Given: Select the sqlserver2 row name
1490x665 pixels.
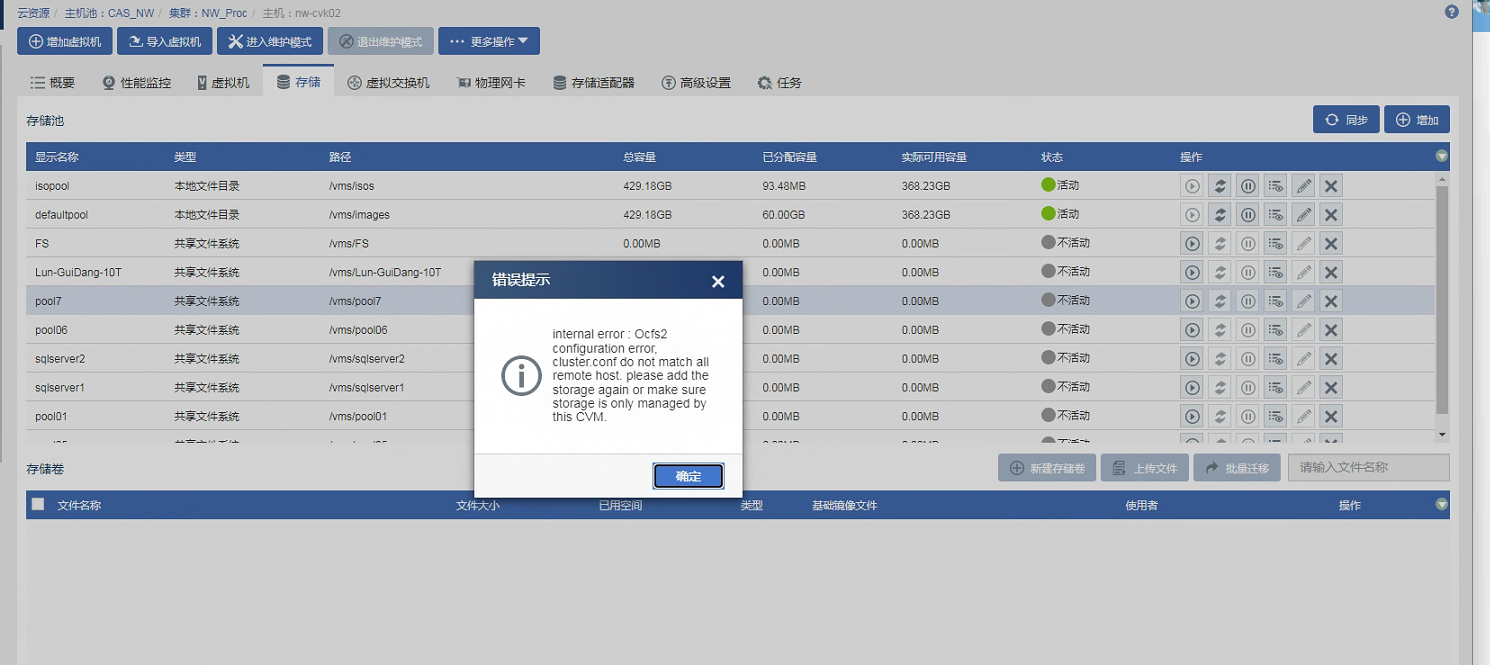Looking at the screenshot, I should click(60, 358).
